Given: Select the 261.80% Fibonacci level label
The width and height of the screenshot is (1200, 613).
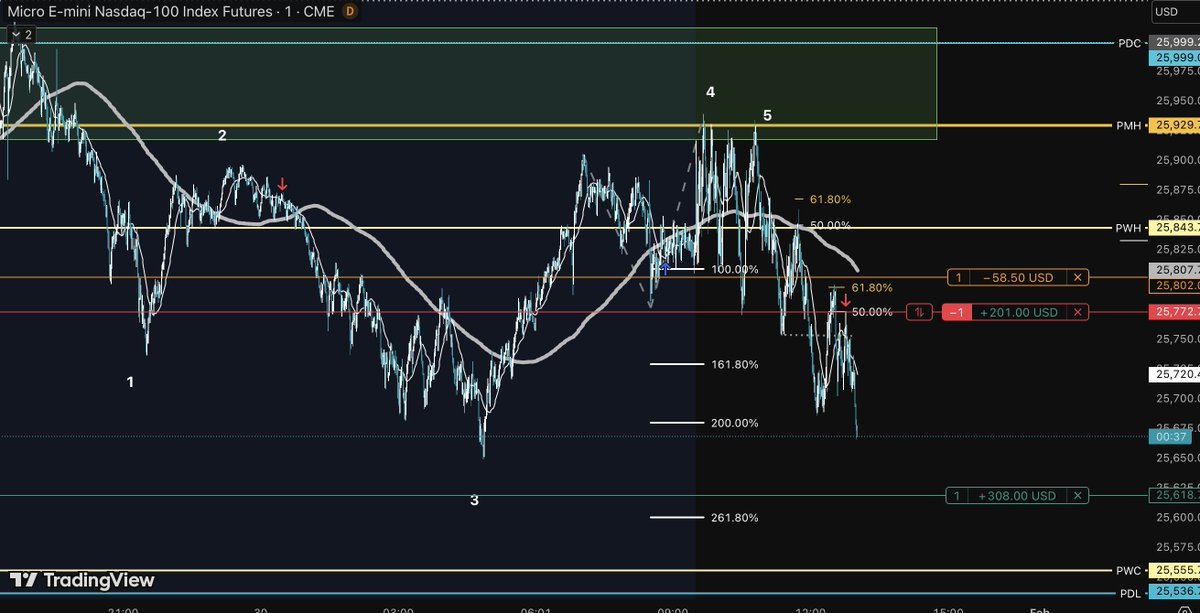Looking at the screenshot, I should tap(735, 518).
